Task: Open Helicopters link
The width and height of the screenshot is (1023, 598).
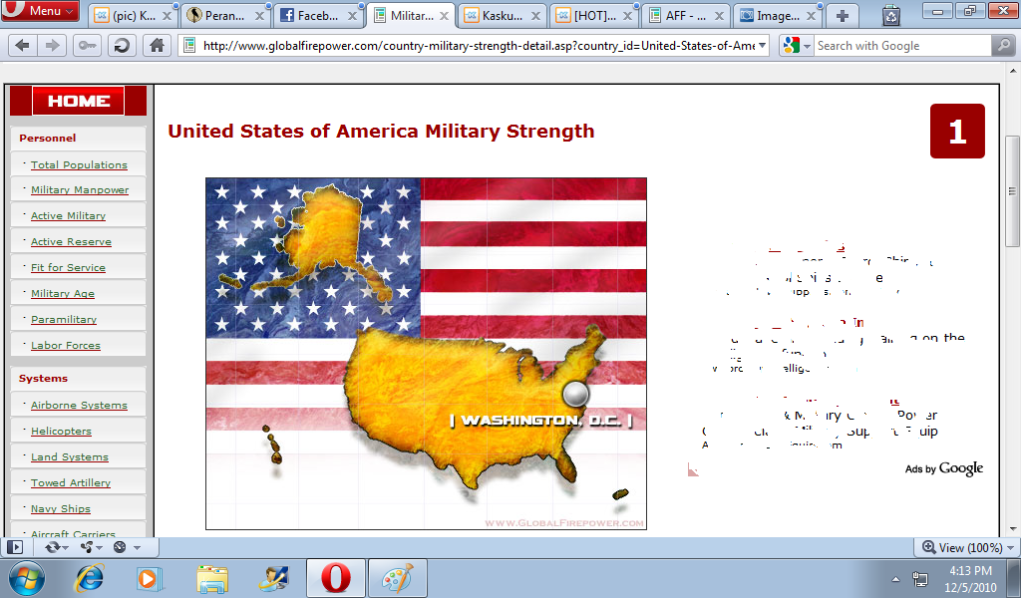Action: (61, 431)
